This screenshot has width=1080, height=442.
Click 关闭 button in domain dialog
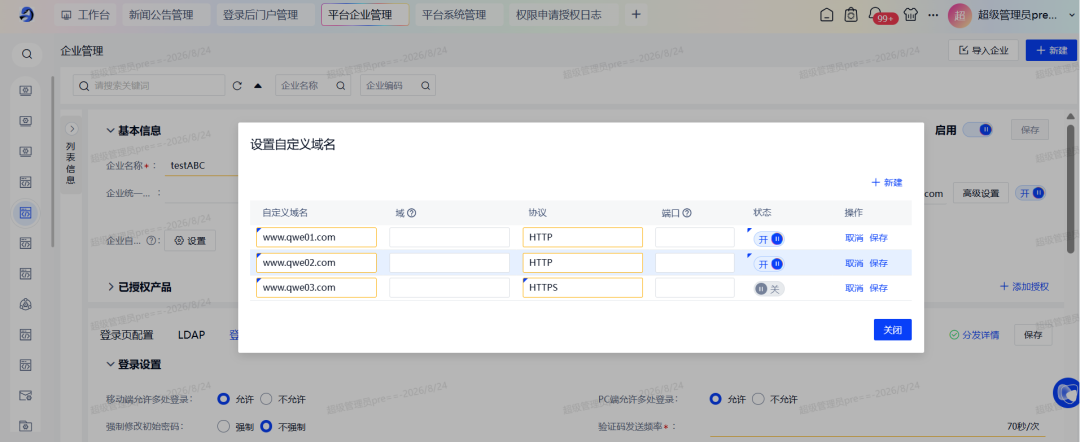[893, 330]
